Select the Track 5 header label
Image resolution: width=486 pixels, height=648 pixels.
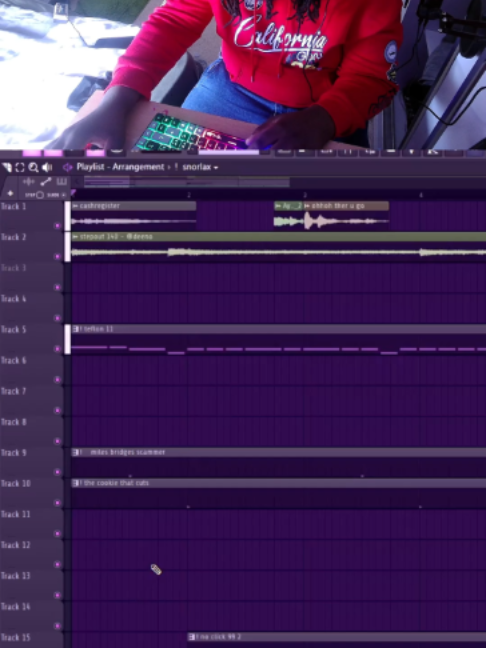(13, 329)
